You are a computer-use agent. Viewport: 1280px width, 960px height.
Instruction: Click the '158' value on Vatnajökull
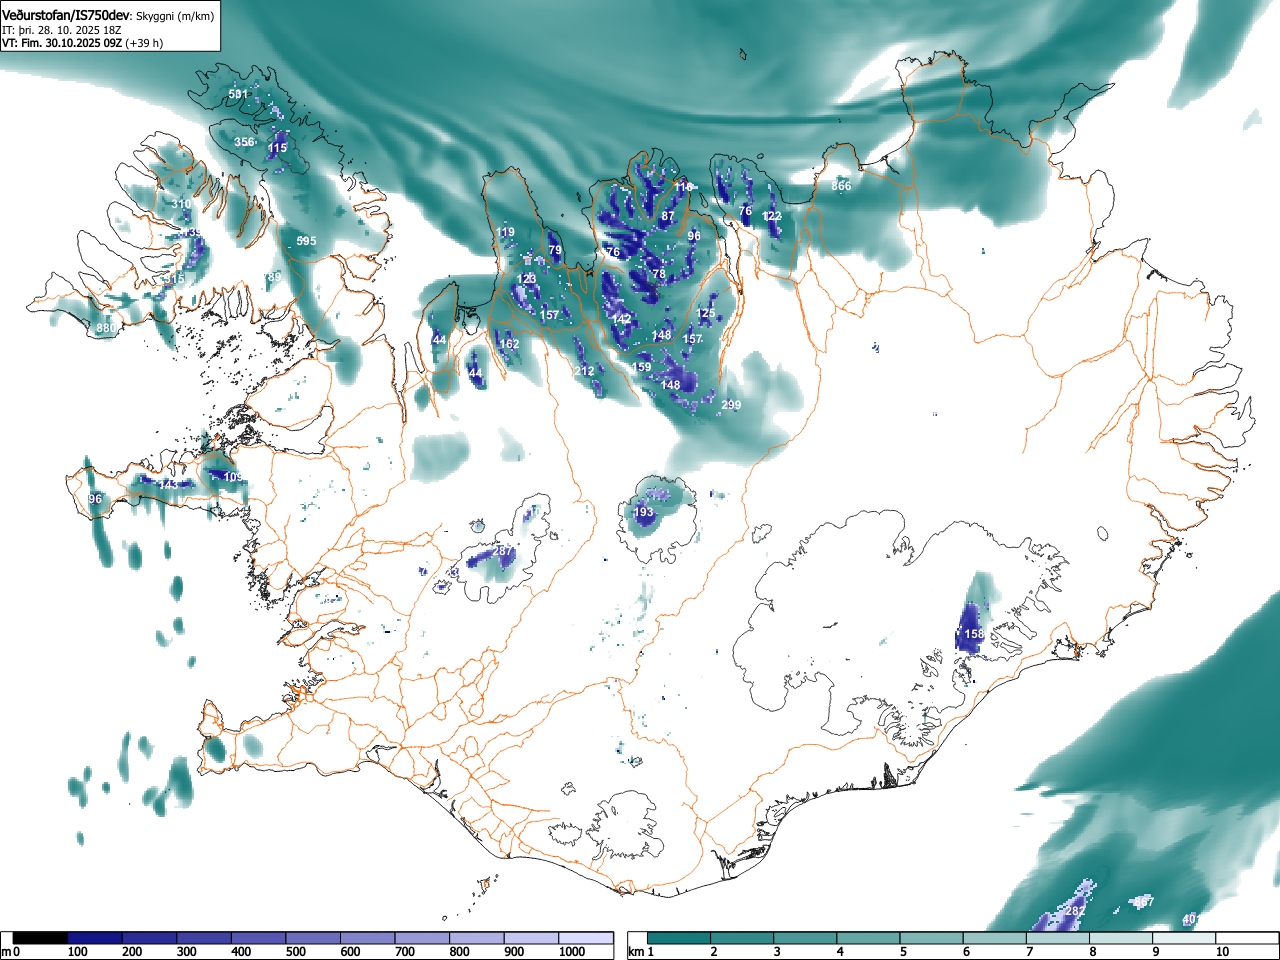[x=974, y=634]
